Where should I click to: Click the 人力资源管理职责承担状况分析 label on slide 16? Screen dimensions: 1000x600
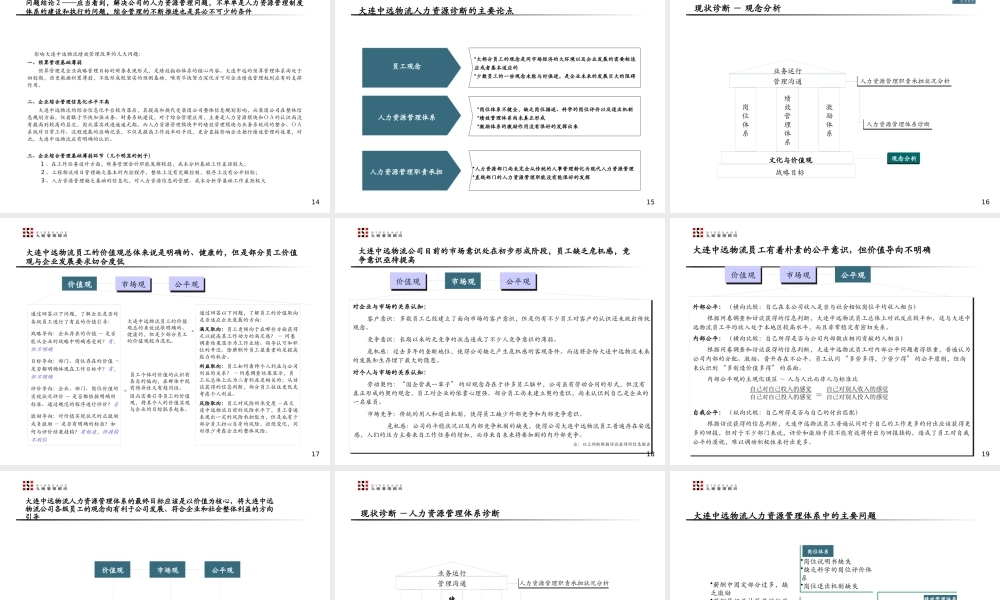(x=904, y=81)
